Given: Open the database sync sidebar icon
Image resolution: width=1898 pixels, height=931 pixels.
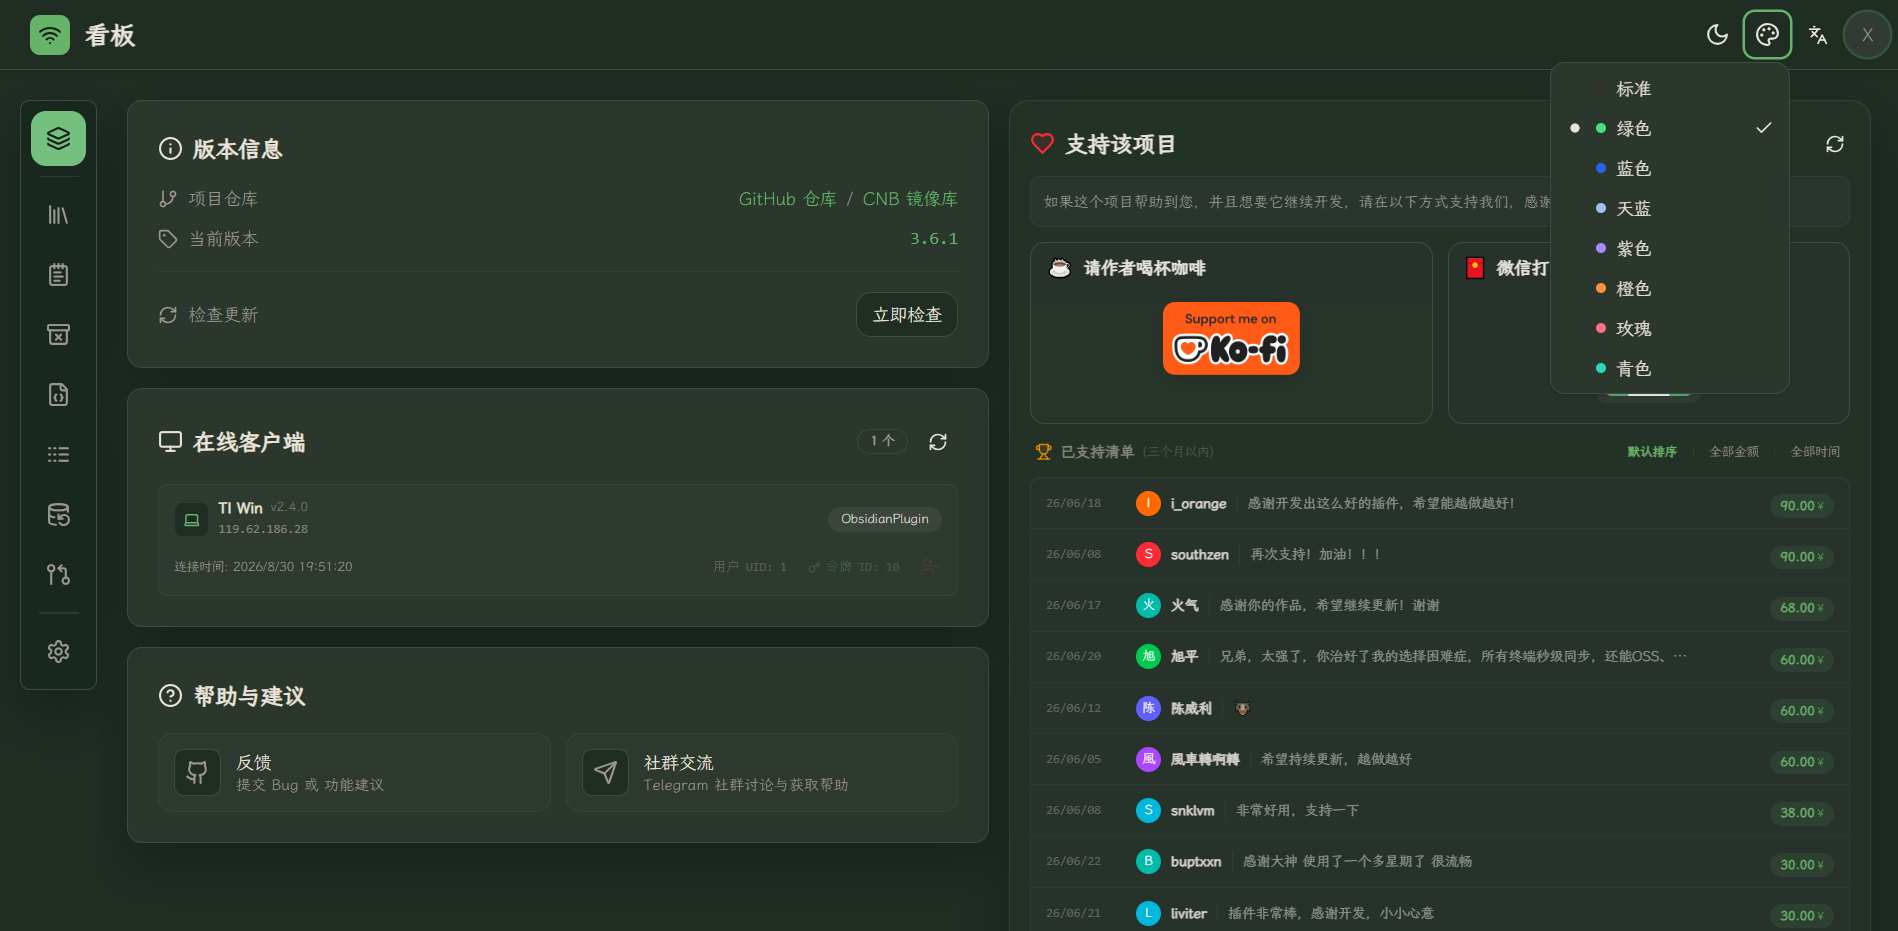Looking at the screenshot, I should pyautogui.click(x=58, y=515).
